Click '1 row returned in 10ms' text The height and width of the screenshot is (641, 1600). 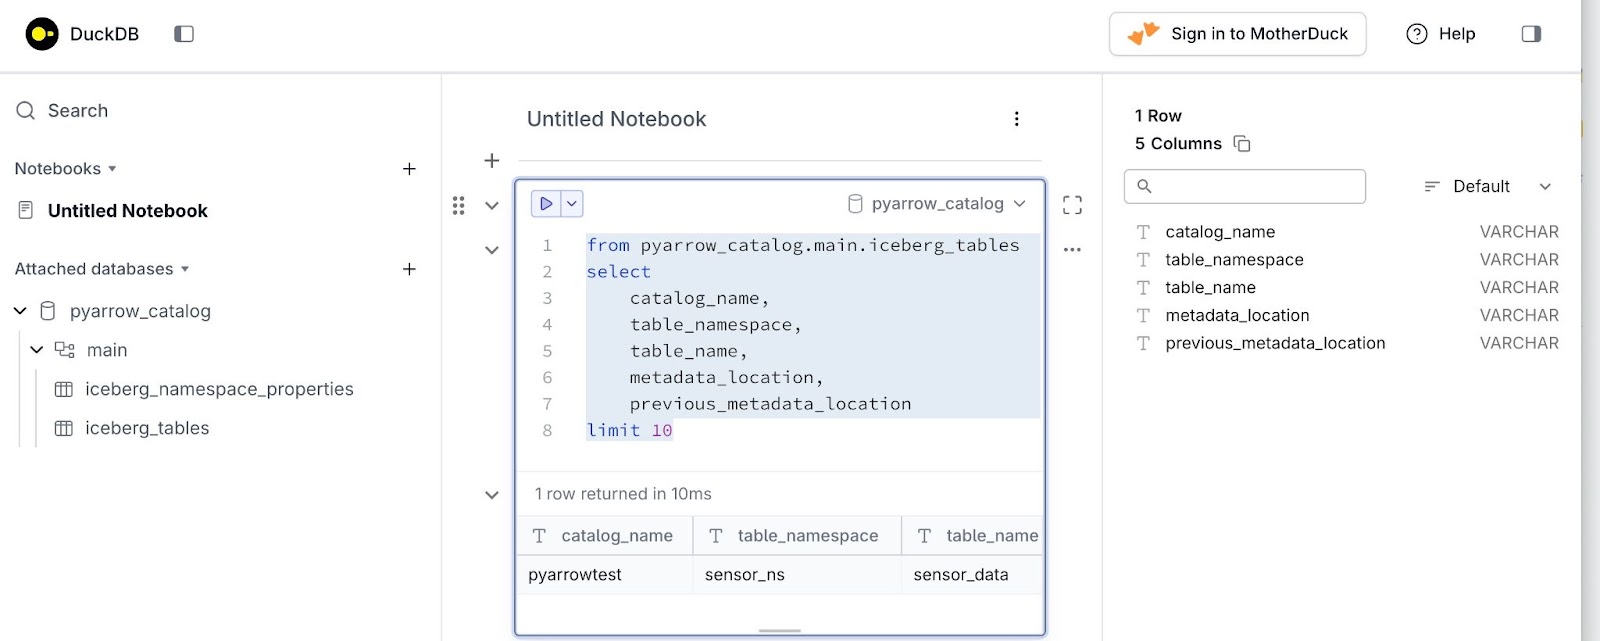coord(623,494)
